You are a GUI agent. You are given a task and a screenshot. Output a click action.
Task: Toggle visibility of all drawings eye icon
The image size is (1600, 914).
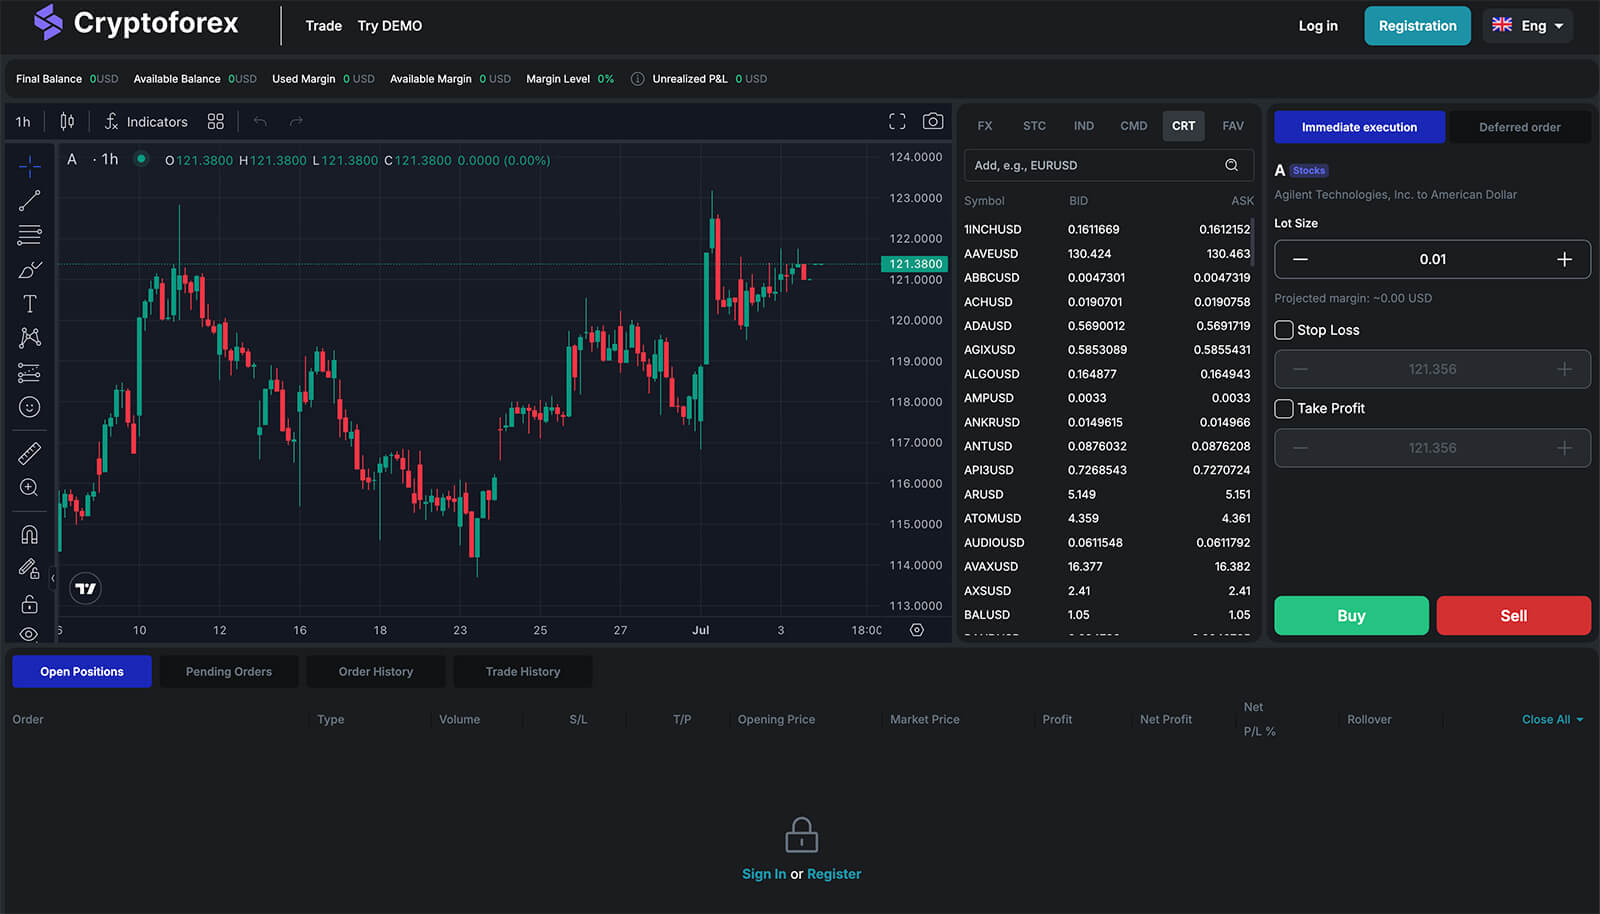click(29, 634)
